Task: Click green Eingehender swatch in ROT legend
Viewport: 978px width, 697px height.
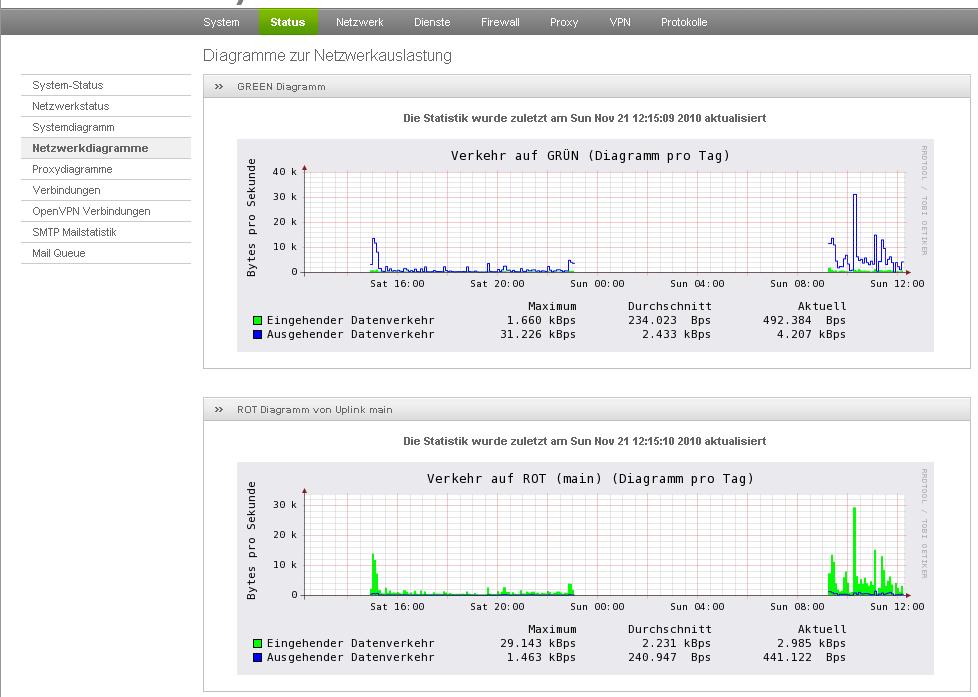Action: point(258,644)
